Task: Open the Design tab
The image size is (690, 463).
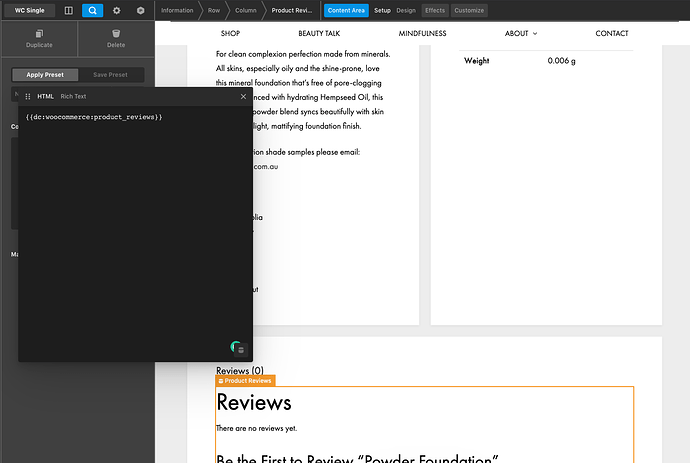Action: coord(405,10)
